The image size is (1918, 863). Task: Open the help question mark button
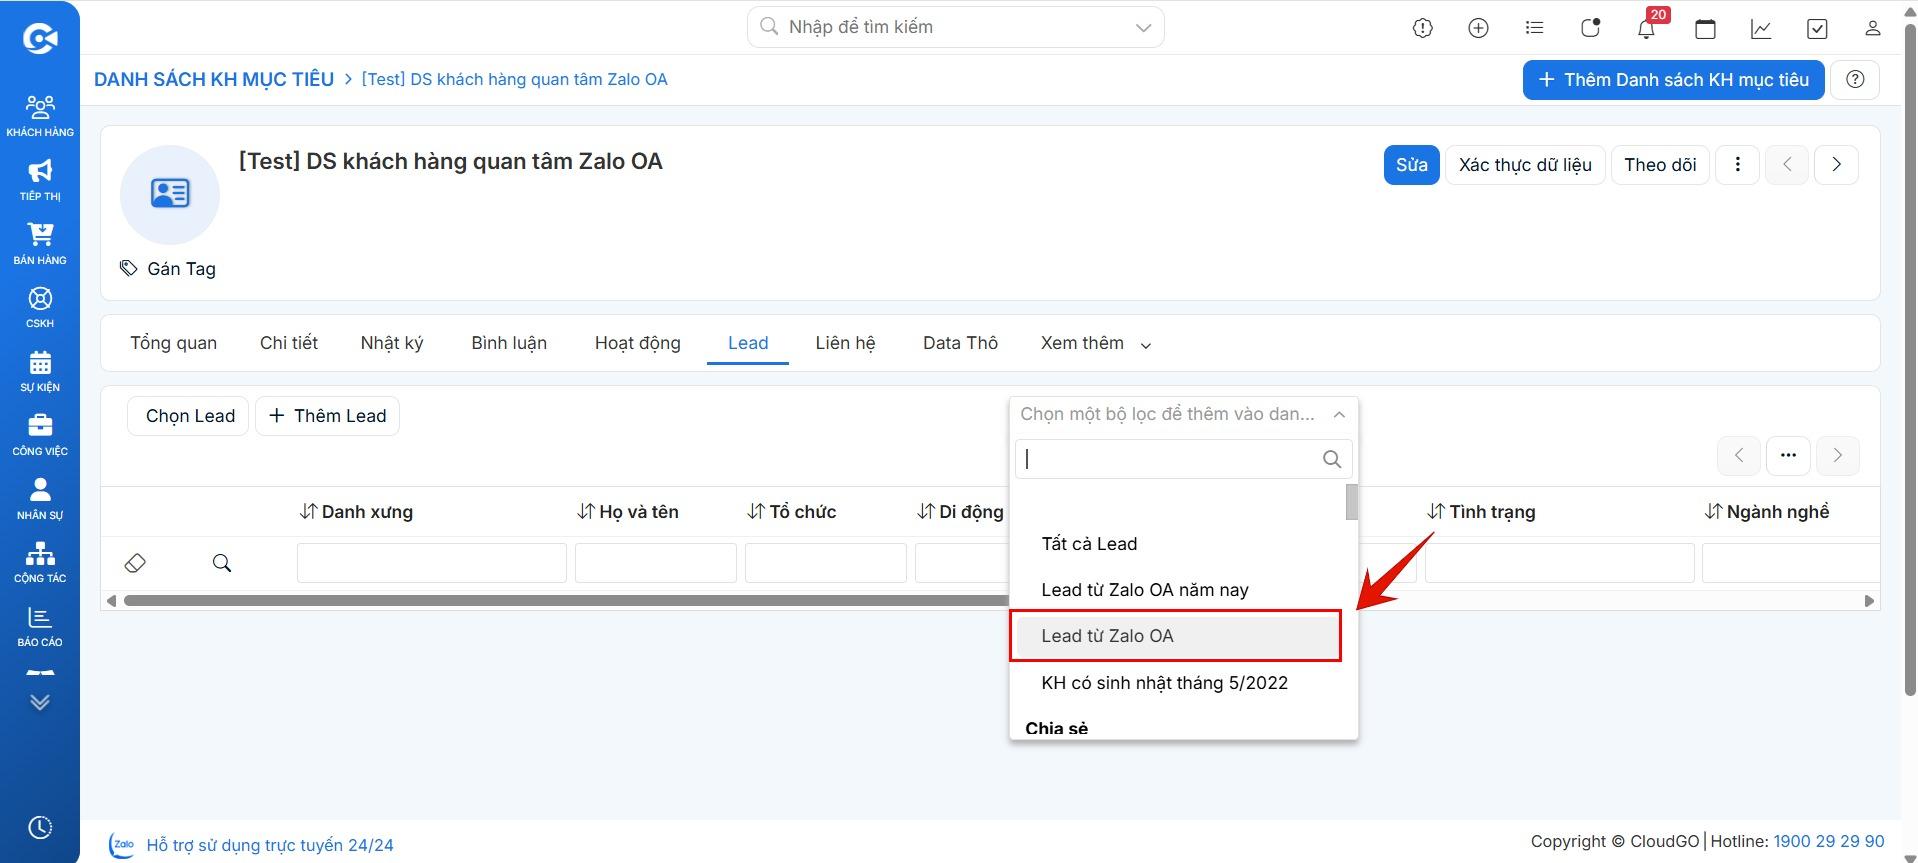tap(1855, 79)
